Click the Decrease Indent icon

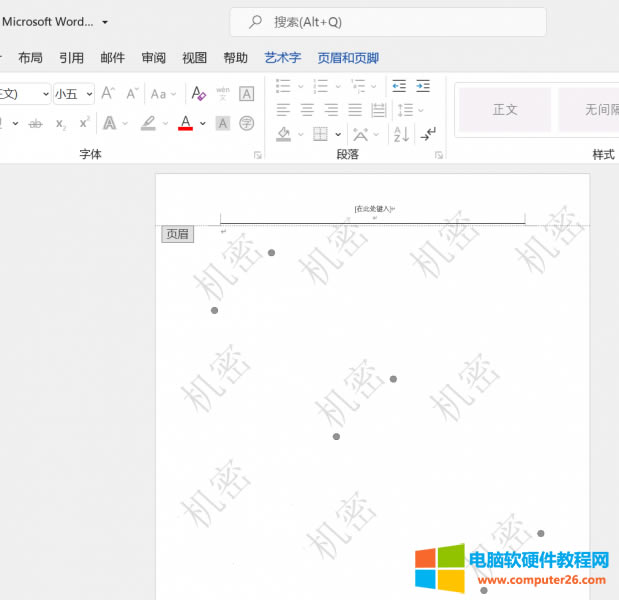coord(400,86)
